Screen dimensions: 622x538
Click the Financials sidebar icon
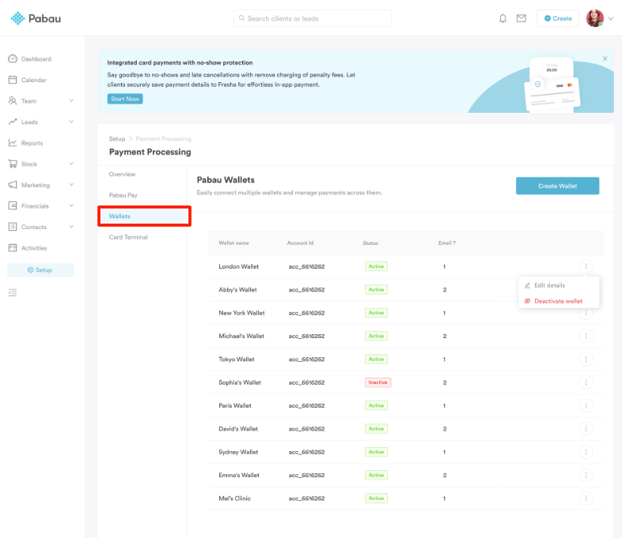(x=13, y=206)
